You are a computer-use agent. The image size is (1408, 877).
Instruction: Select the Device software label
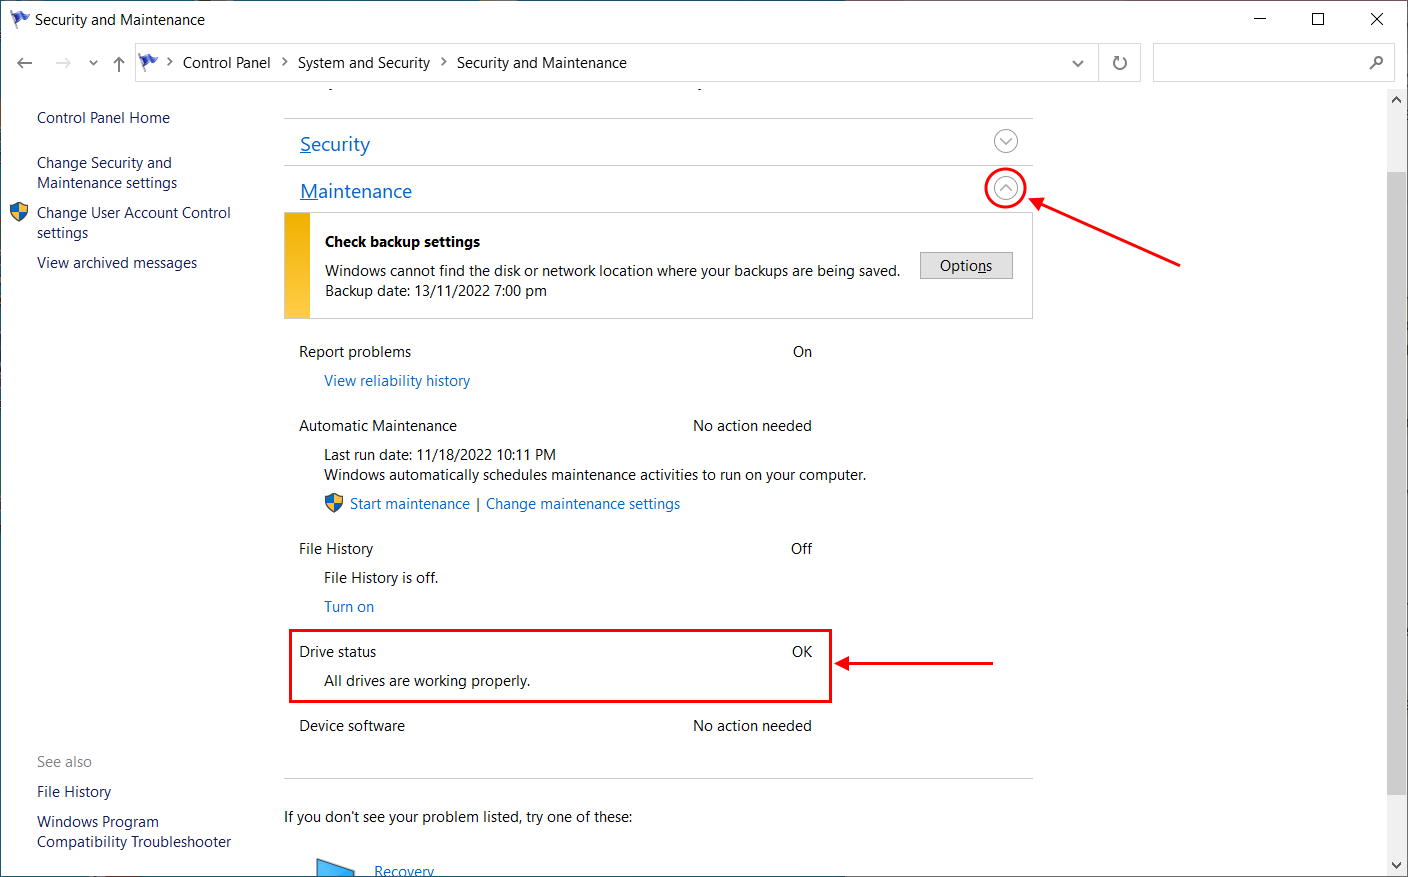pyautogui.click(x=352, y=726)
